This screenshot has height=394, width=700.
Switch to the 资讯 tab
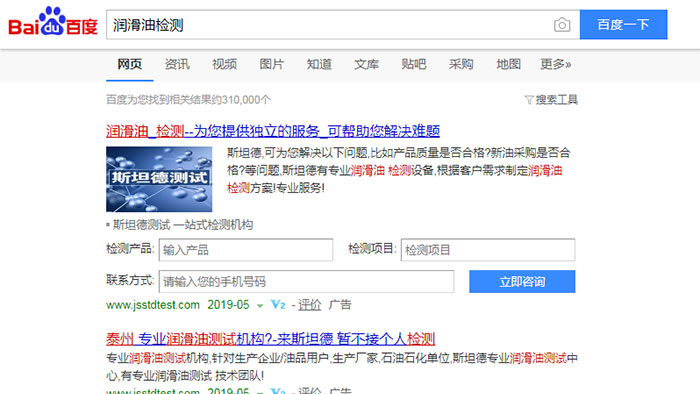coord(177,64)
